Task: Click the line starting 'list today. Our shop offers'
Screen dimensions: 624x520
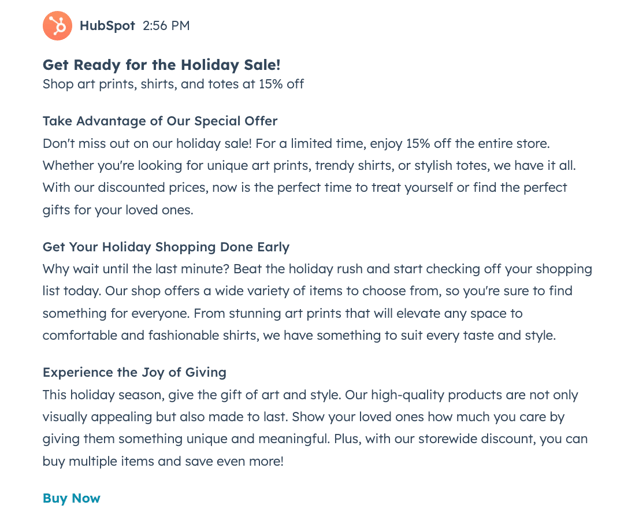Action: pos(309,291)
